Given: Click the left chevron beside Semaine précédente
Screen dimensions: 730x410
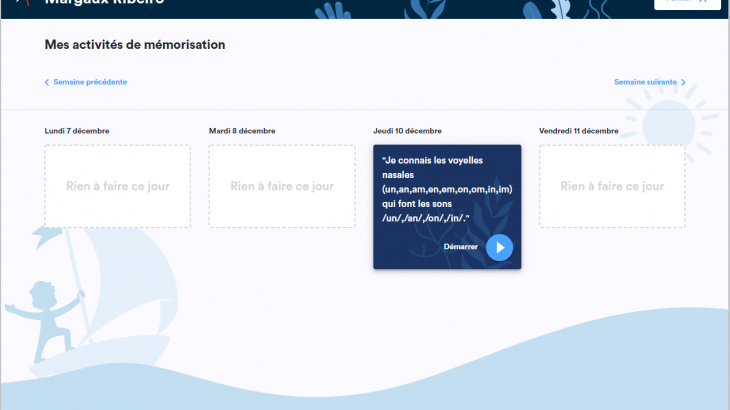Looking at the screenshot, I should click(x=47, y=82).
